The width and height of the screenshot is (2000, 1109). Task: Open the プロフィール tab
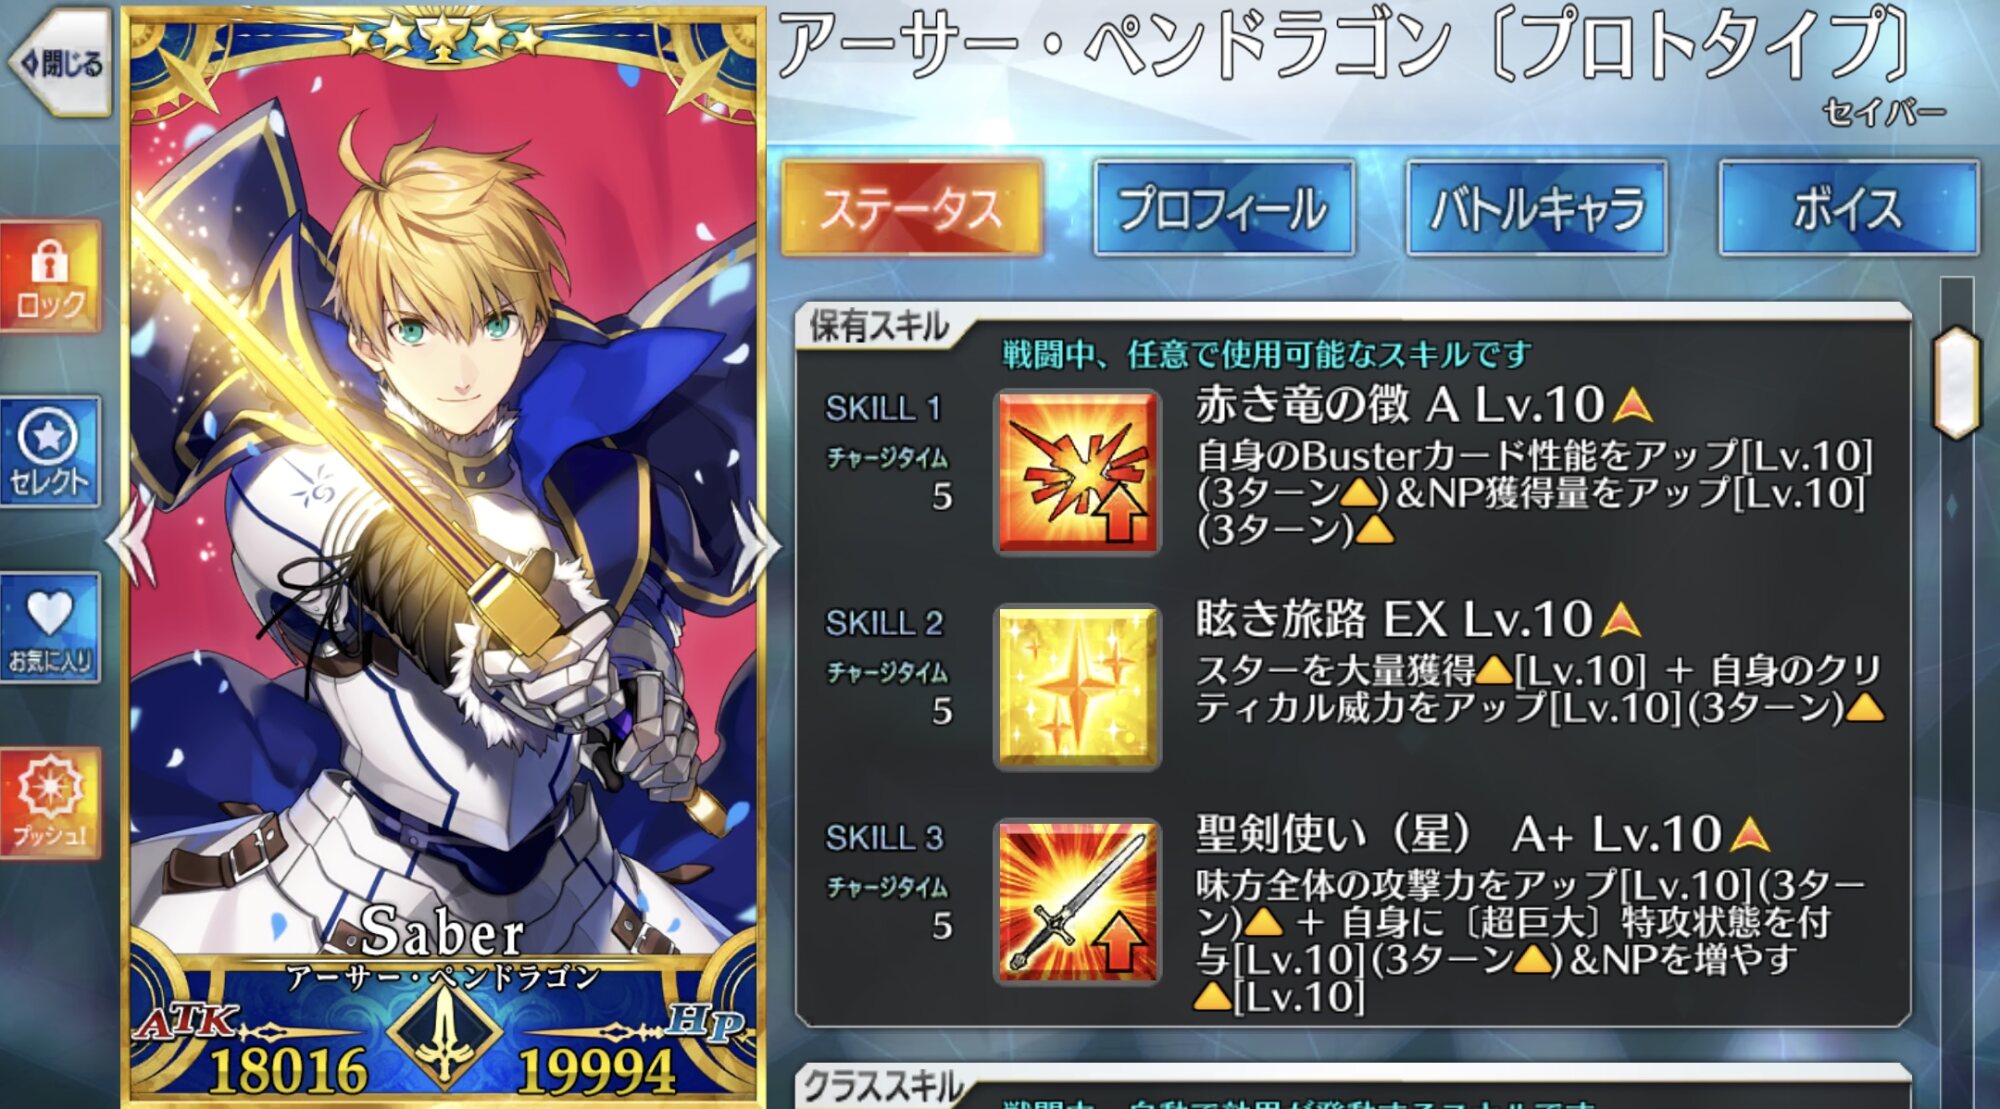coord(1224,208)
